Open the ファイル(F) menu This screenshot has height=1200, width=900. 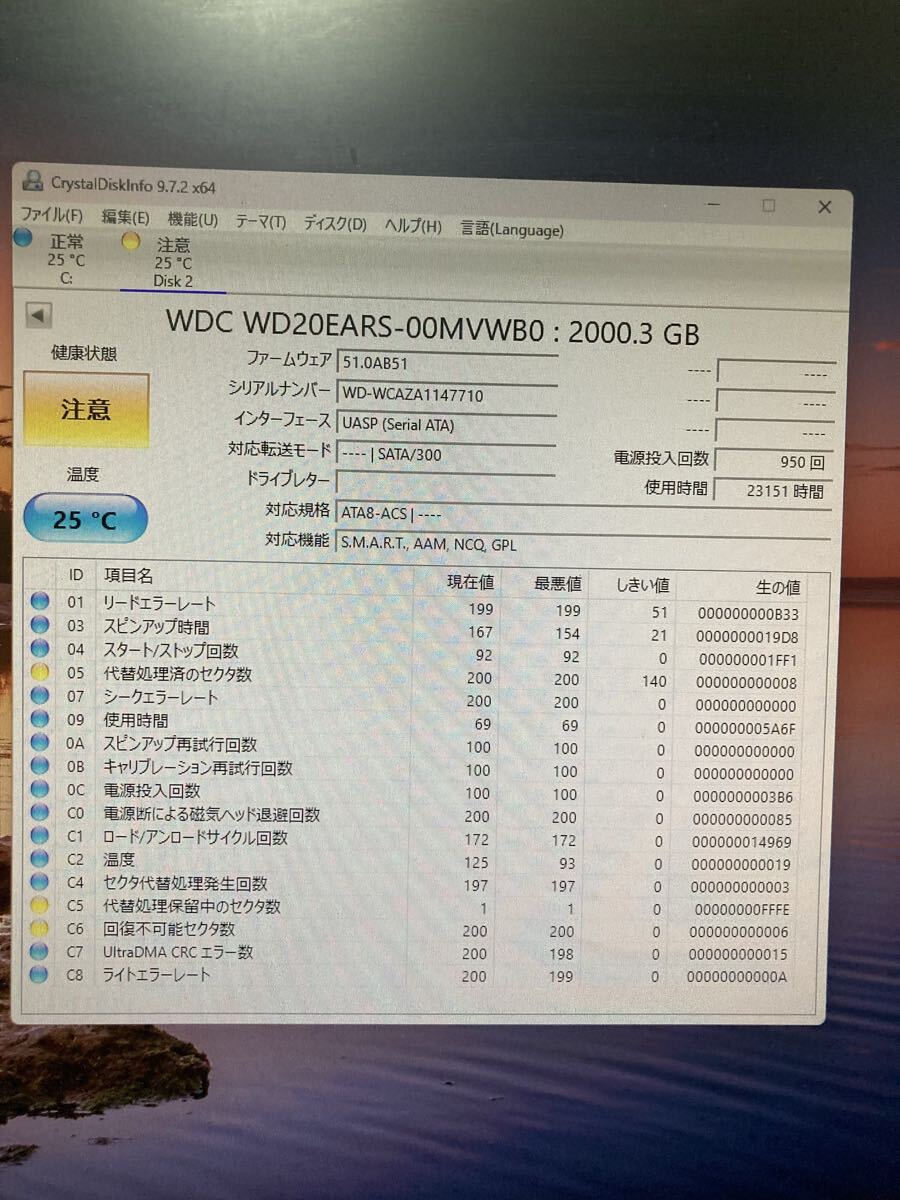coord(52,215)
